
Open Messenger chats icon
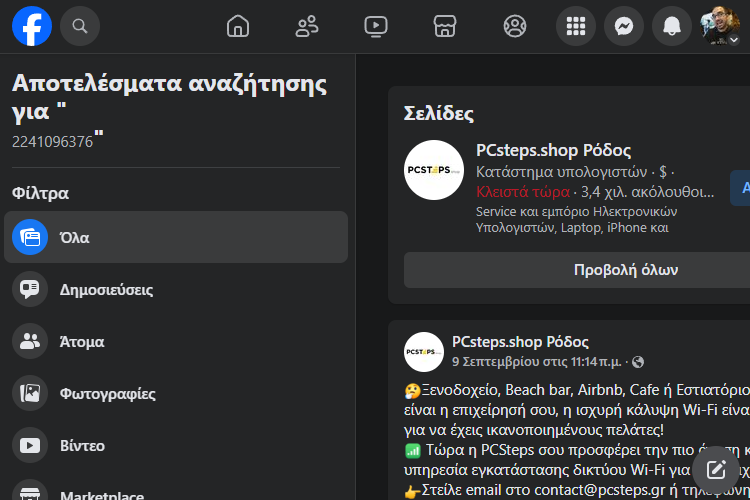point(624,26)
